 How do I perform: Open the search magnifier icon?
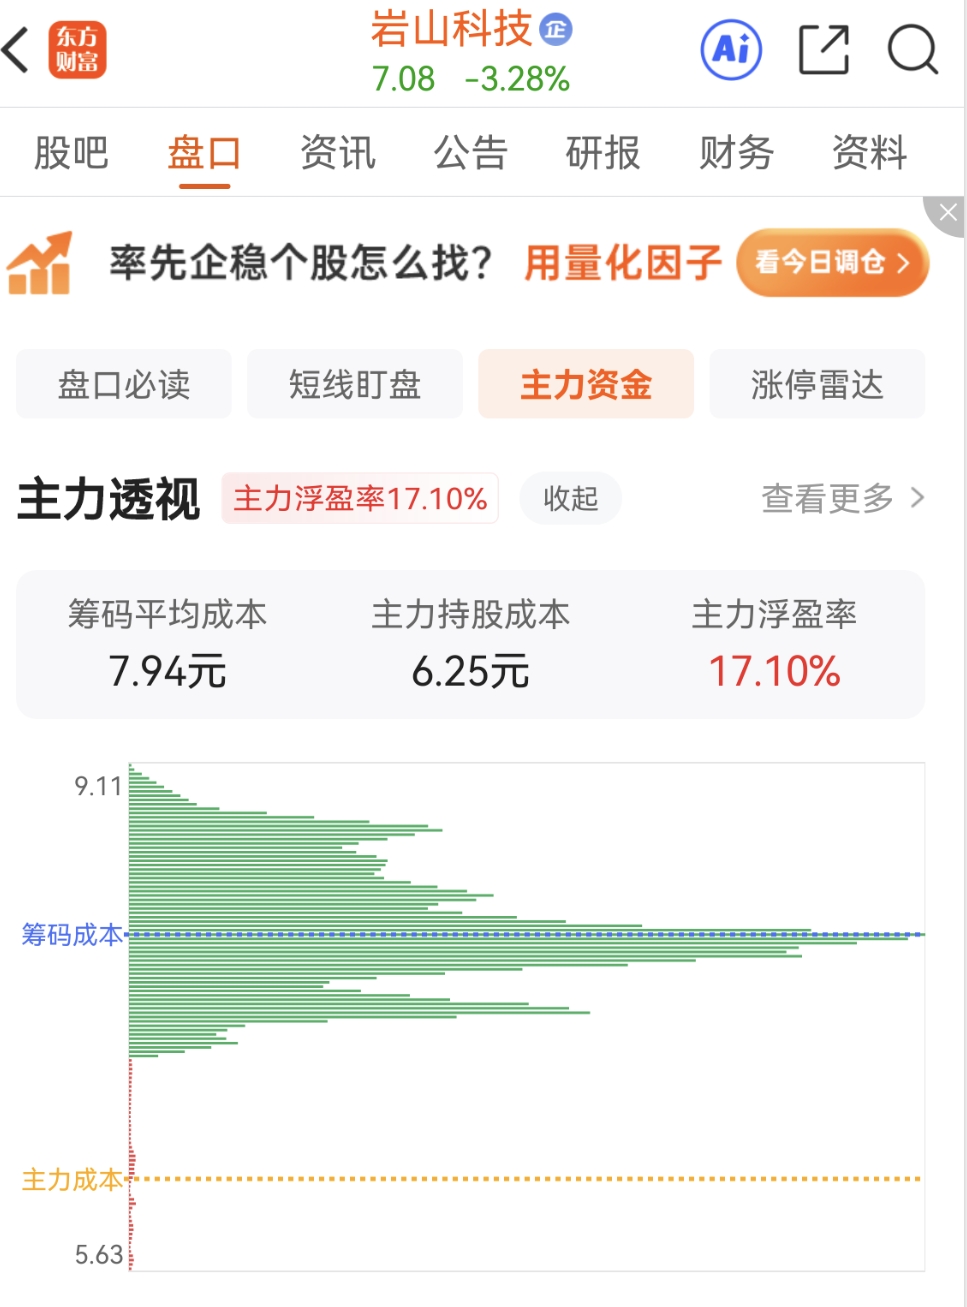click(x=912, y=50)
